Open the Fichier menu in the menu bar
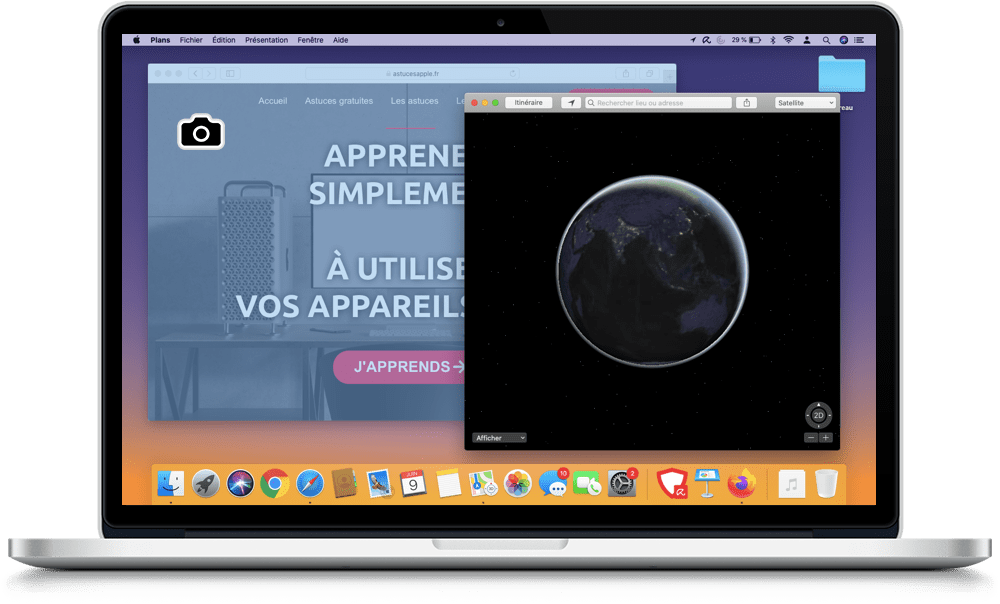This screenshot has width=1000, height=604. pos(191,40)
